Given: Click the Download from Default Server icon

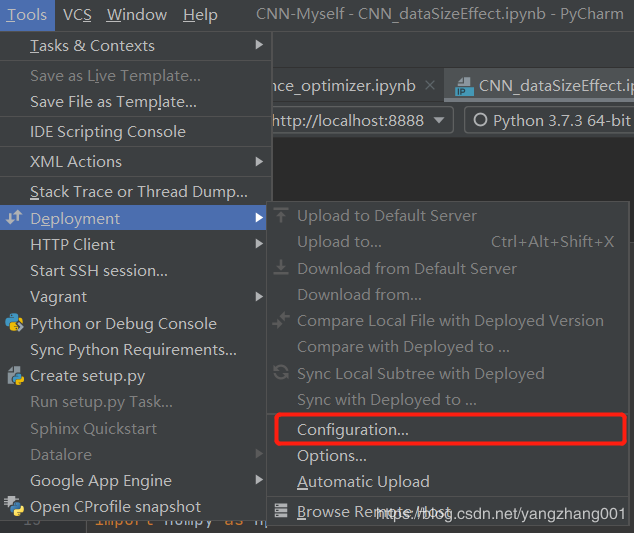Looking at the screenshot, I should coord(281,268).
